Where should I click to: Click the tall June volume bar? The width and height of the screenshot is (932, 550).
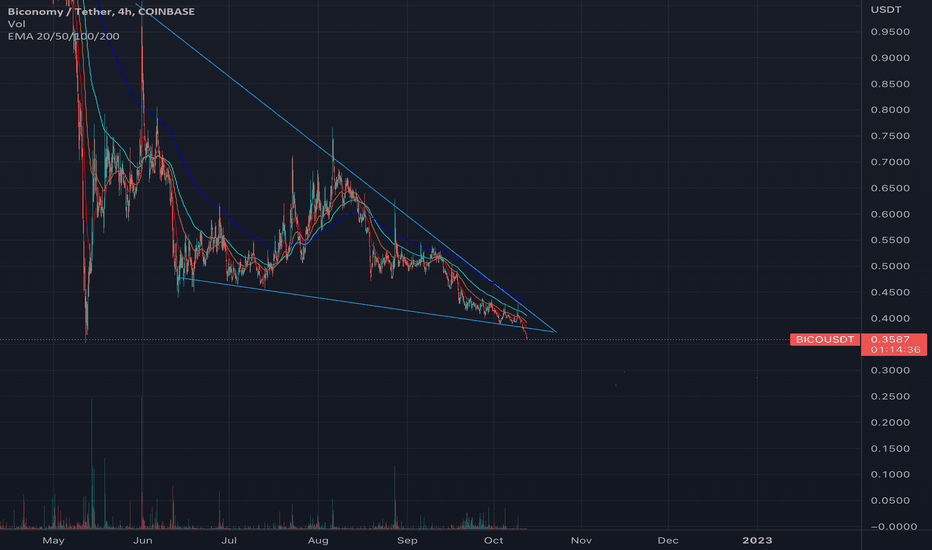pyautogui.click(x=142, y=463)
